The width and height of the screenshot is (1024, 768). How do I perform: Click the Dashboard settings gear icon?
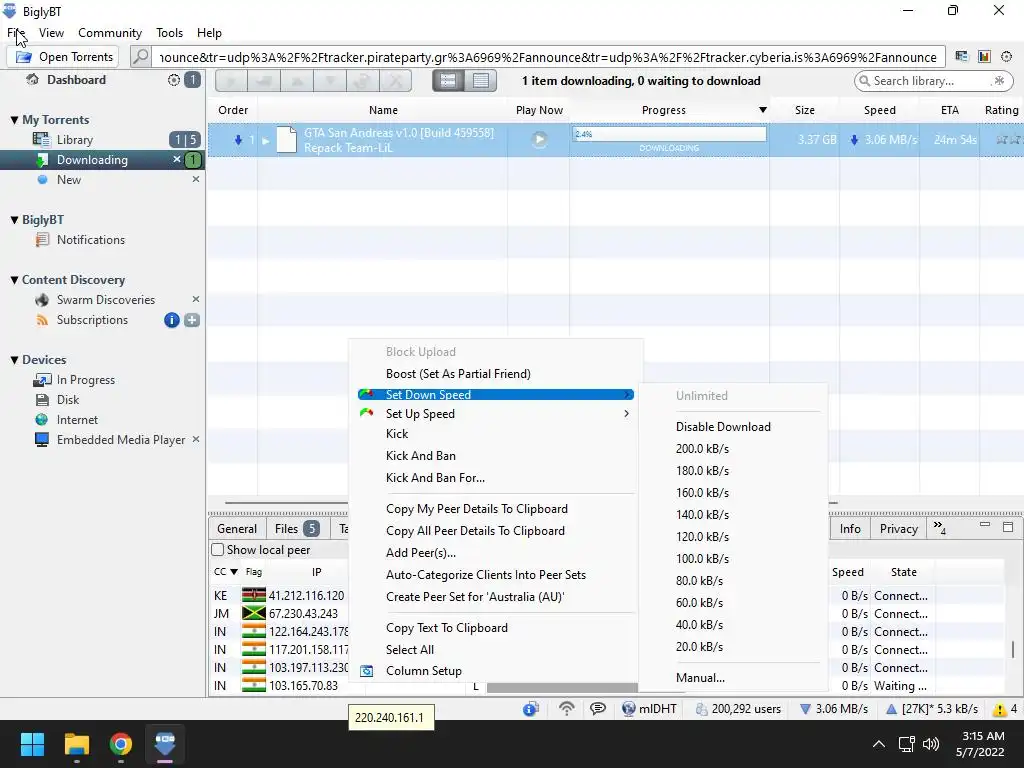pyautogui.click(x=174, y=80)
